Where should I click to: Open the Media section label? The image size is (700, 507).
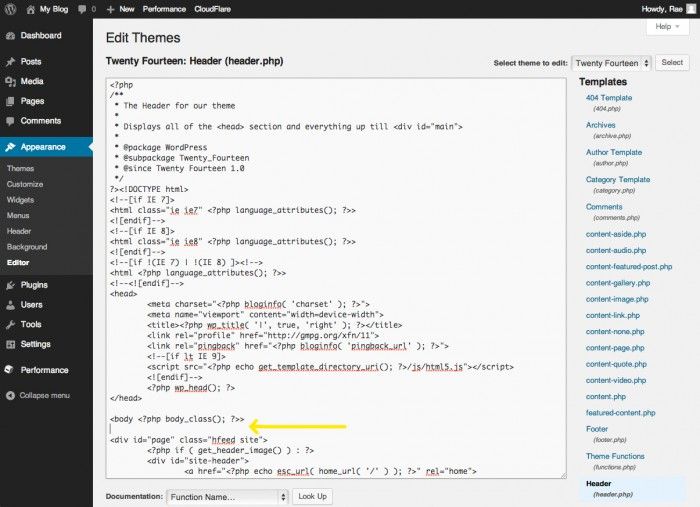tap(32, 81)
